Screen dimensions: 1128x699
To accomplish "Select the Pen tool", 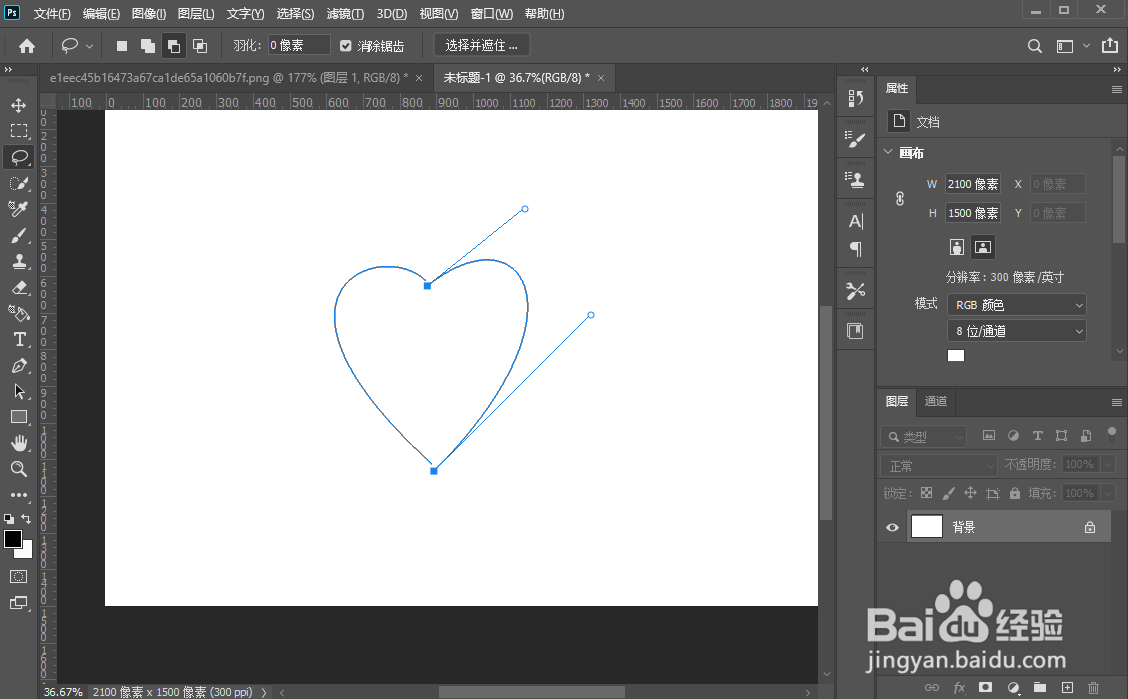I will (x=19, y=365).
